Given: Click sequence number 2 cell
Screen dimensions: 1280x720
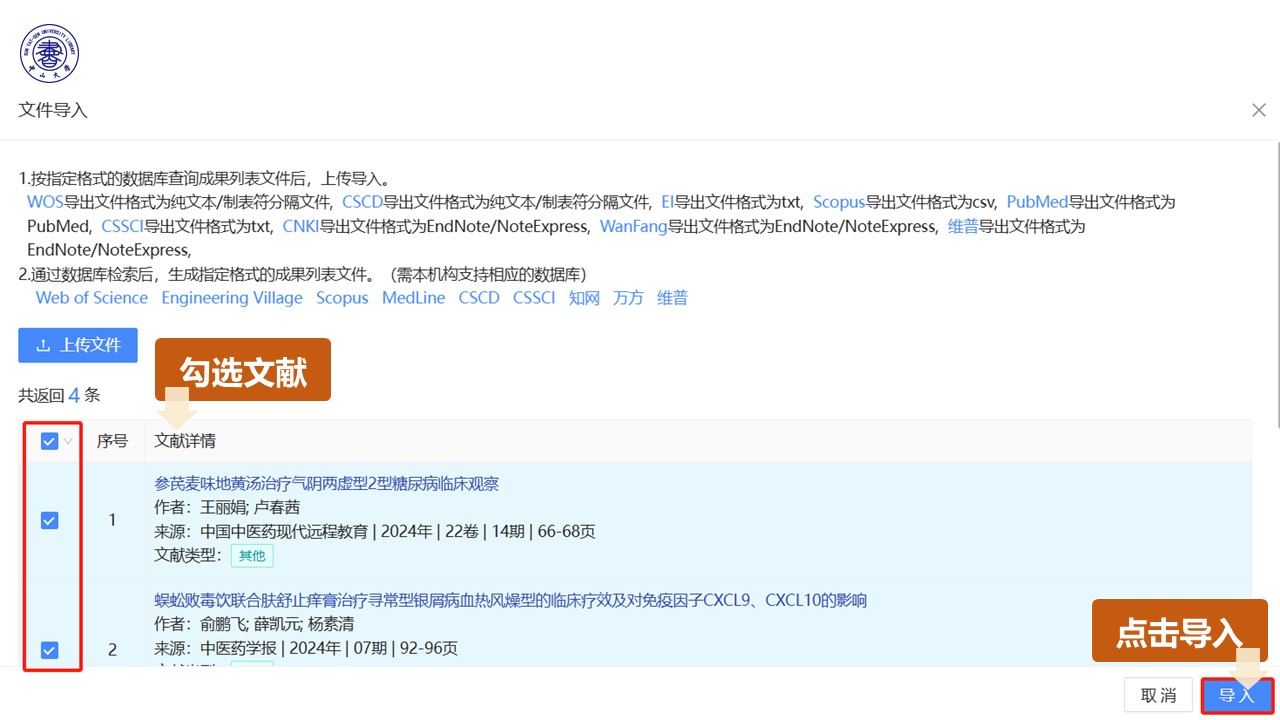Looking at the screenshot, I should pyautogui.click(x=112, y=650).
